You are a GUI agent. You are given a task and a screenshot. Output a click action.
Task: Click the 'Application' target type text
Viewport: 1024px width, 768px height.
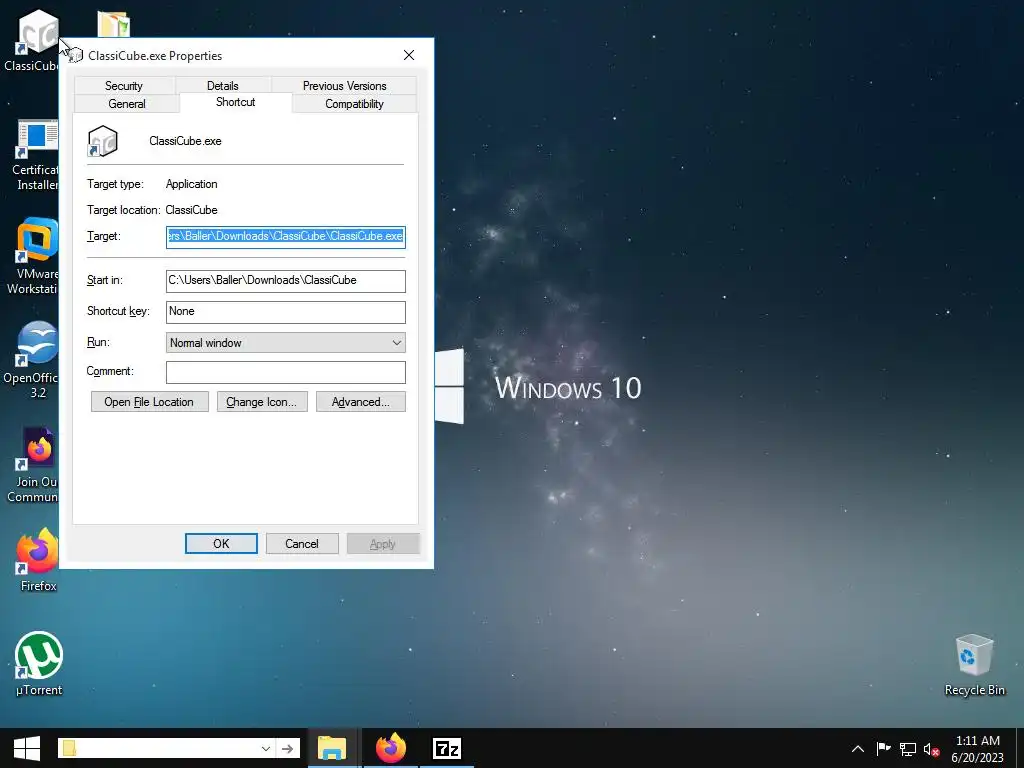tap(191, 184)
